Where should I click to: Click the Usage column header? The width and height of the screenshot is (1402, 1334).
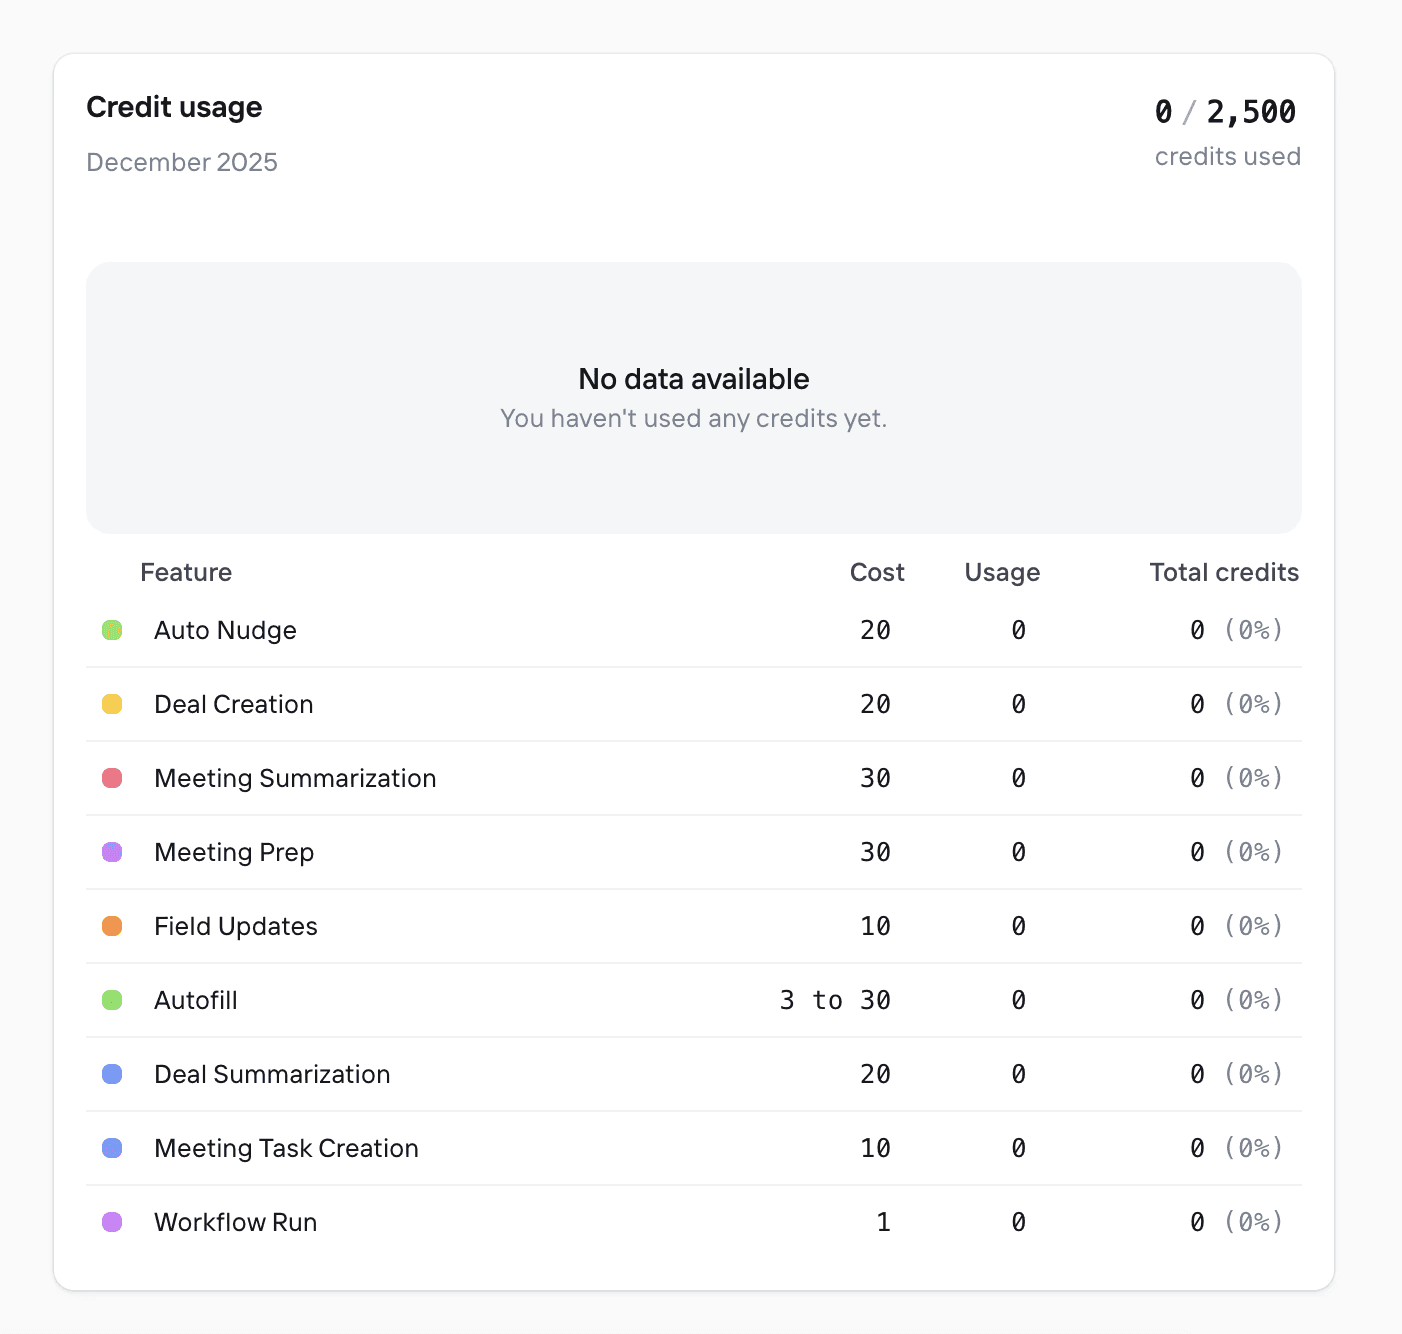[1002, 572]
